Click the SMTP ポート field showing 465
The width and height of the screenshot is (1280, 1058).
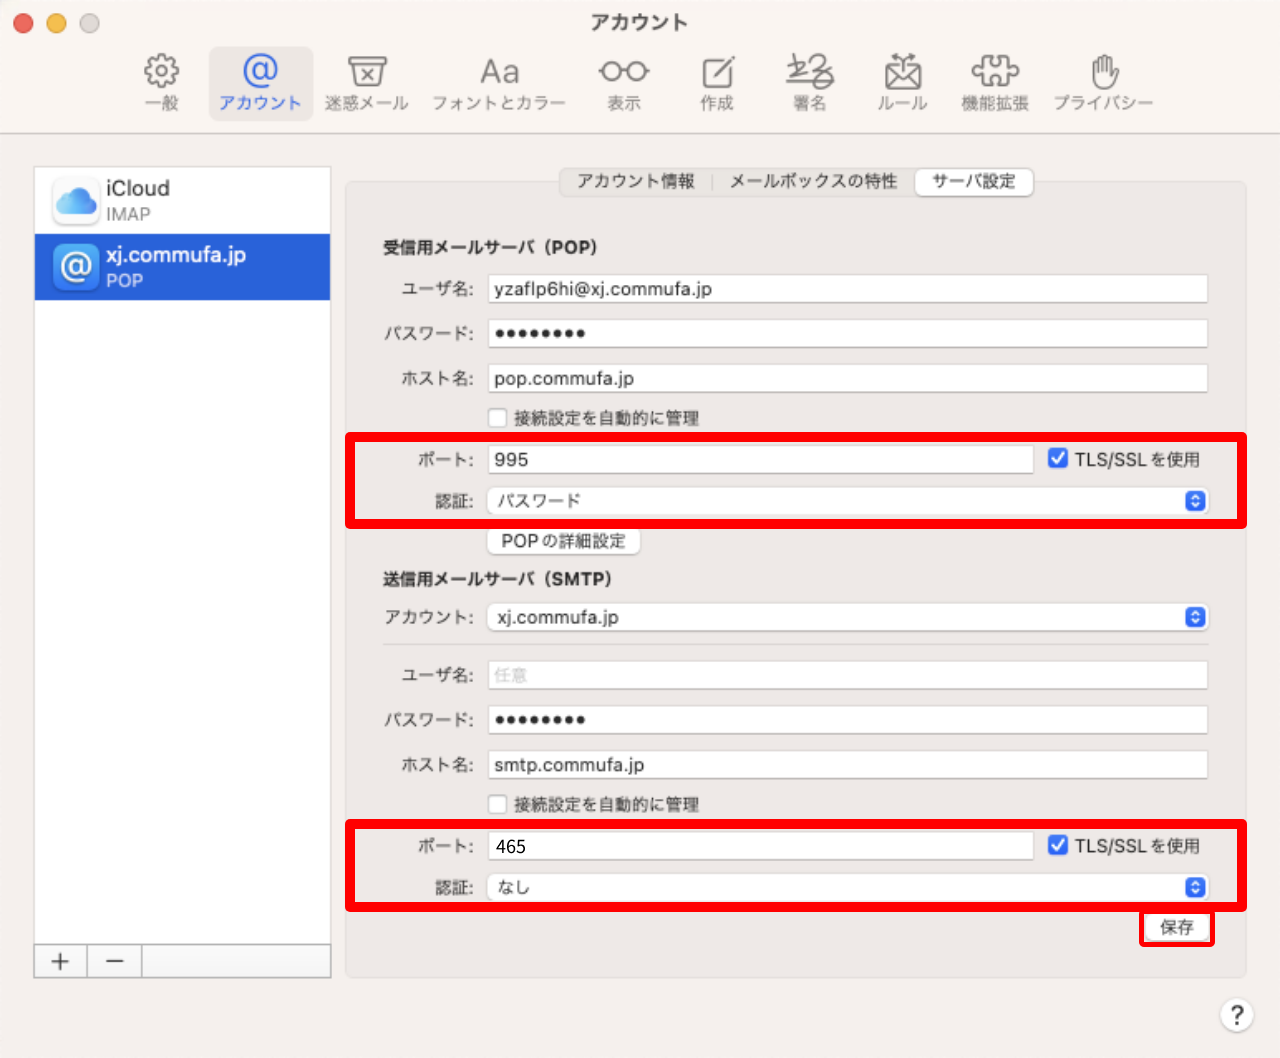[760, 846]
